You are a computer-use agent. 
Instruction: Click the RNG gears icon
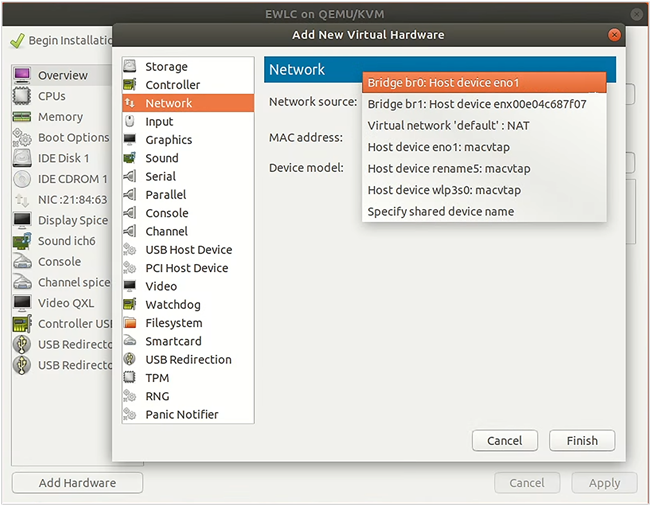click(x=130, y=396)
